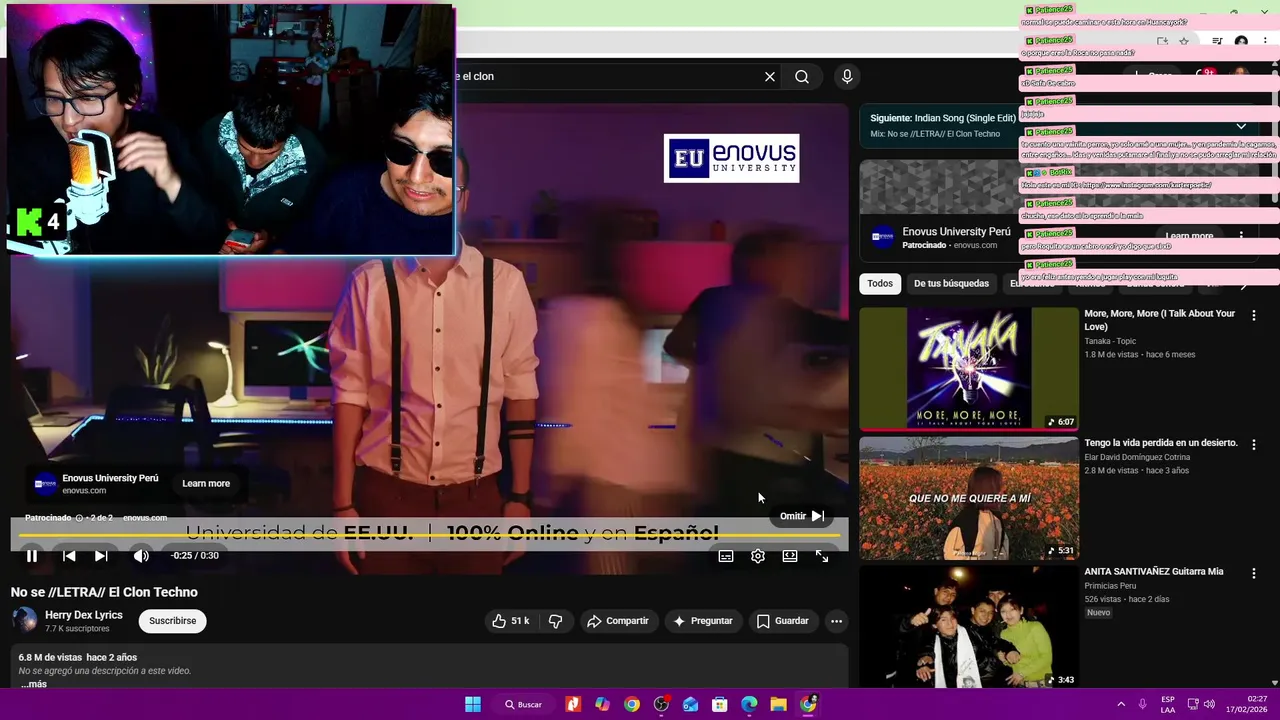Screen dimensions: 1280x720
Task: Open the Elar David Domínguez Cotrina channel name
Action: pyautogui.click(x=1137, y=457)
